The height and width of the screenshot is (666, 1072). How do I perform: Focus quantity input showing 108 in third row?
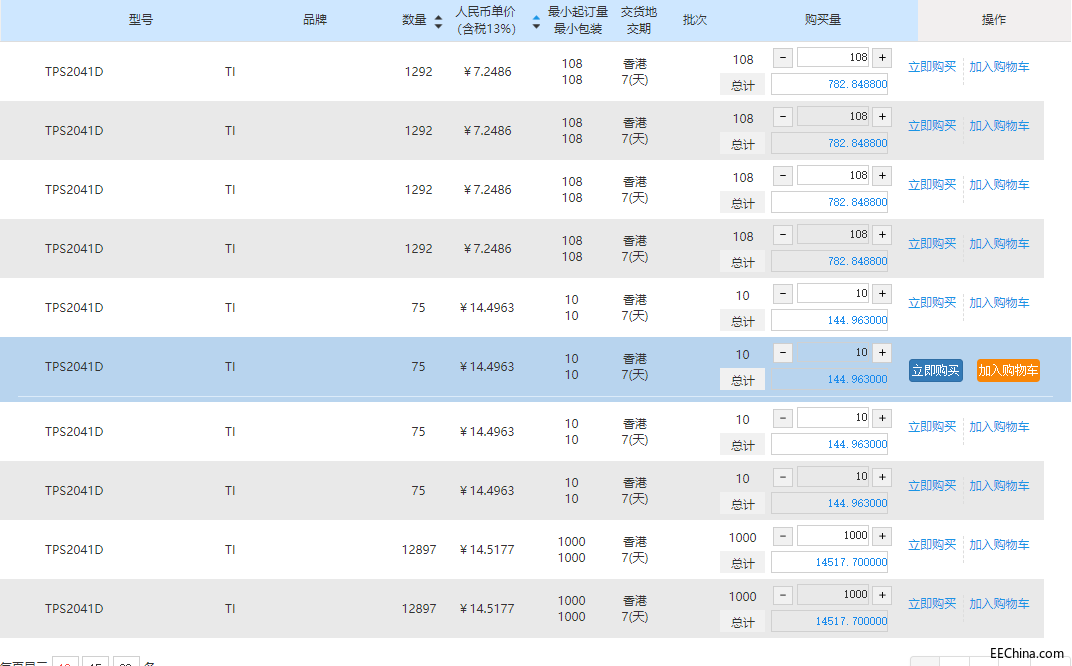(833, 175)
